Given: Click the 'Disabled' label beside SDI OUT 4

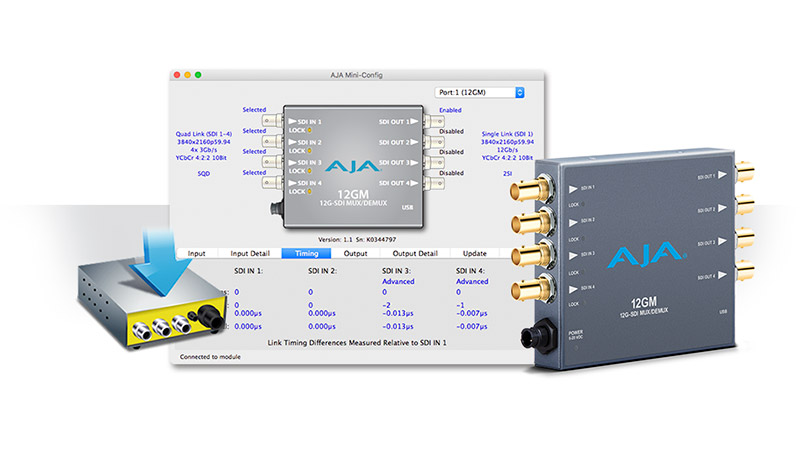Looking at the screenshot, I should 452,173.
